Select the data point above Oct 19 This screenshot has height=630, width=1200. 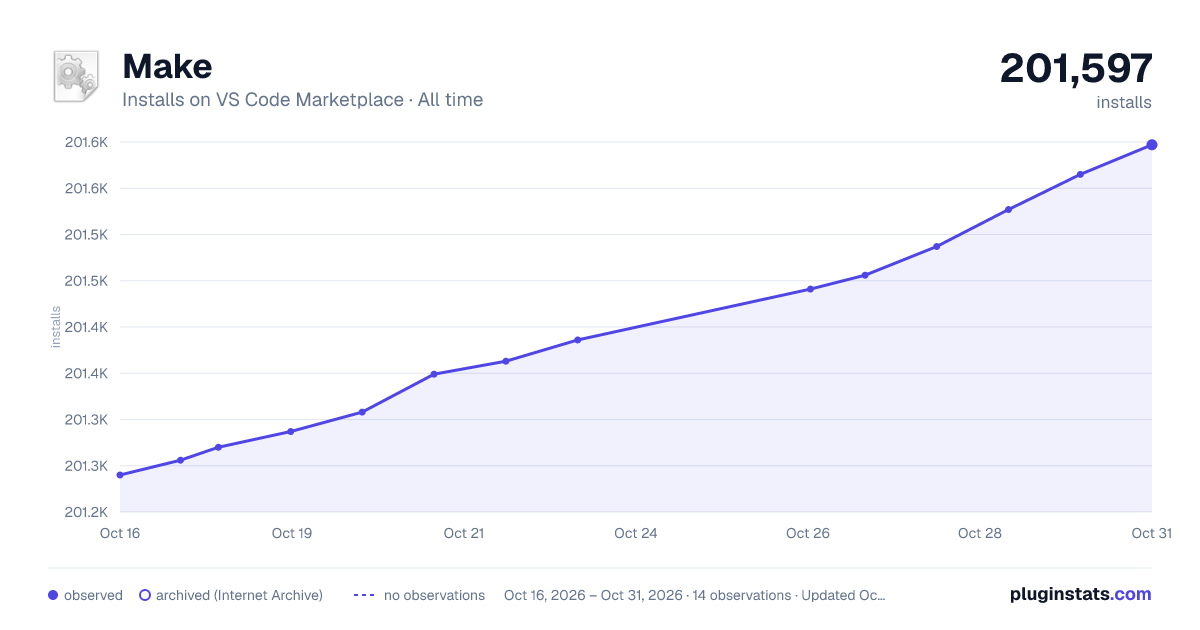pyautogui.click(x=291, y=432)
